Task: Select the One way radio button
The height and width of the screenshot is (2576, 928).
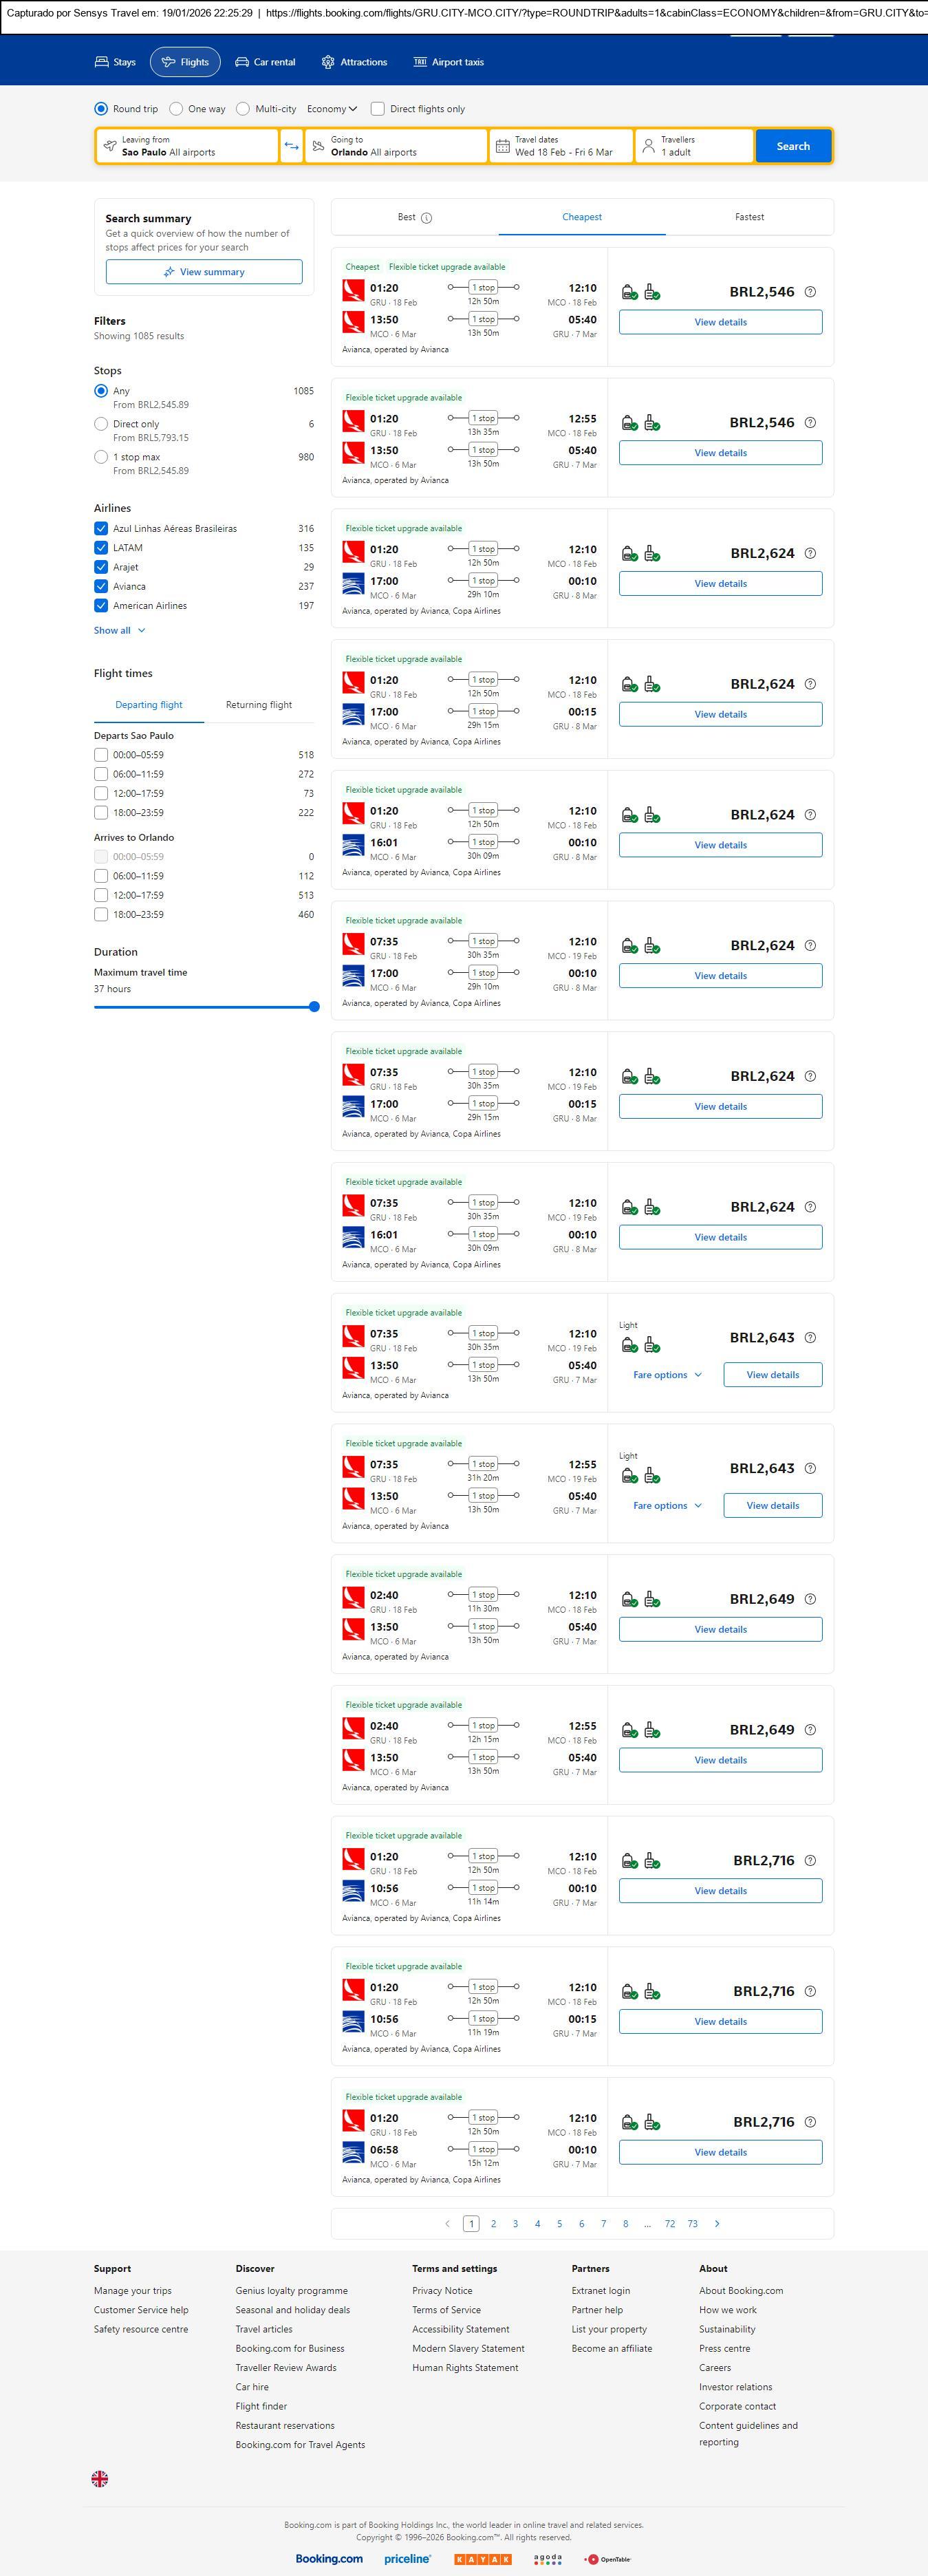Action: pyautogui.click(x=176, y=109)
